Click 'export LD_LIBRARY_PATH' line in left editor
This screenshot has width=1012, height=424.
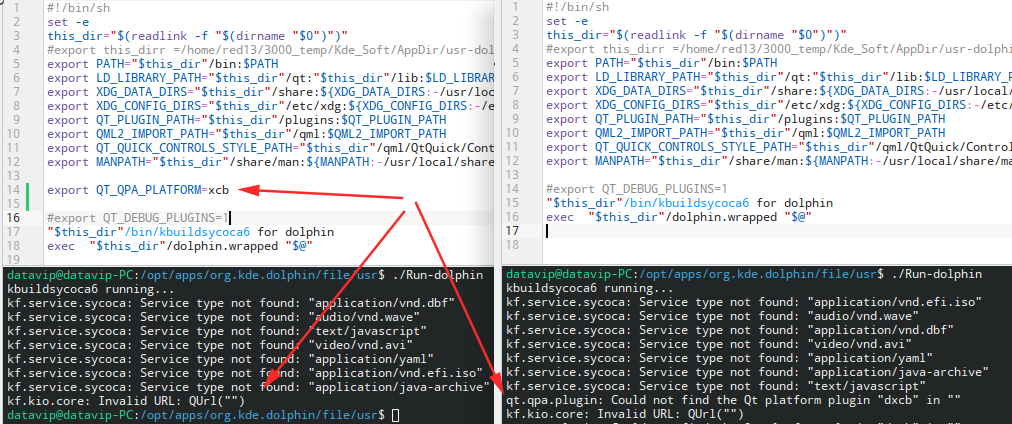[x=270, y=78]
